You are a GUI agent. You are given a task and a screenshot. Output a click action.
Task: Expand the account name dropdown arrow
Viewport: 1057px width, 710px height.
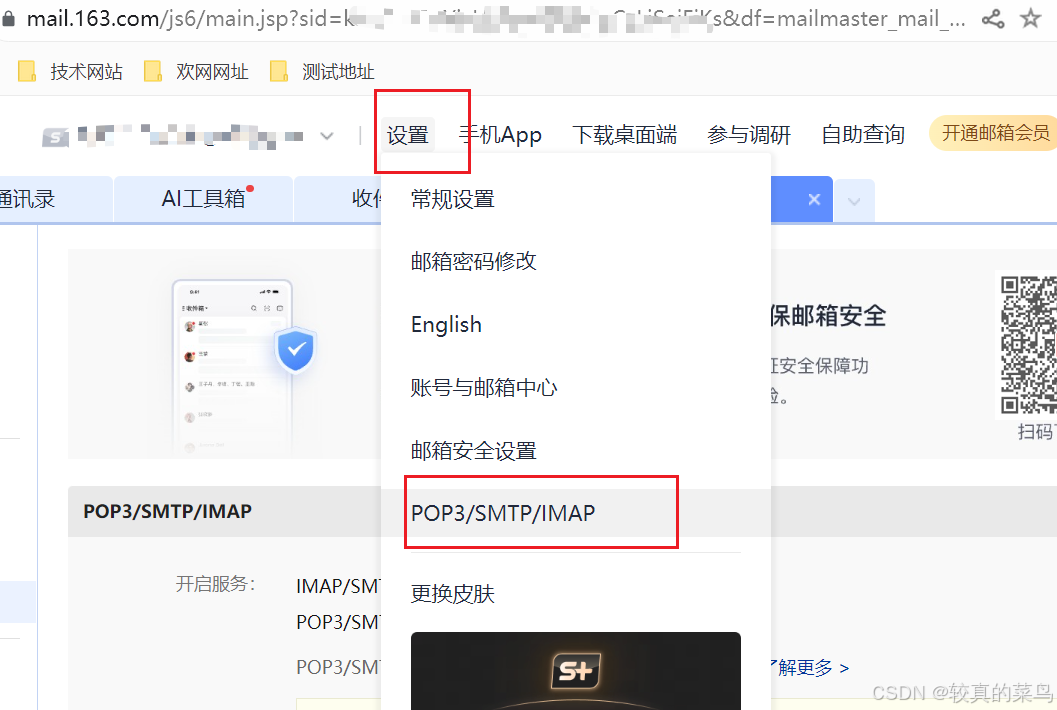coord(327,136)
